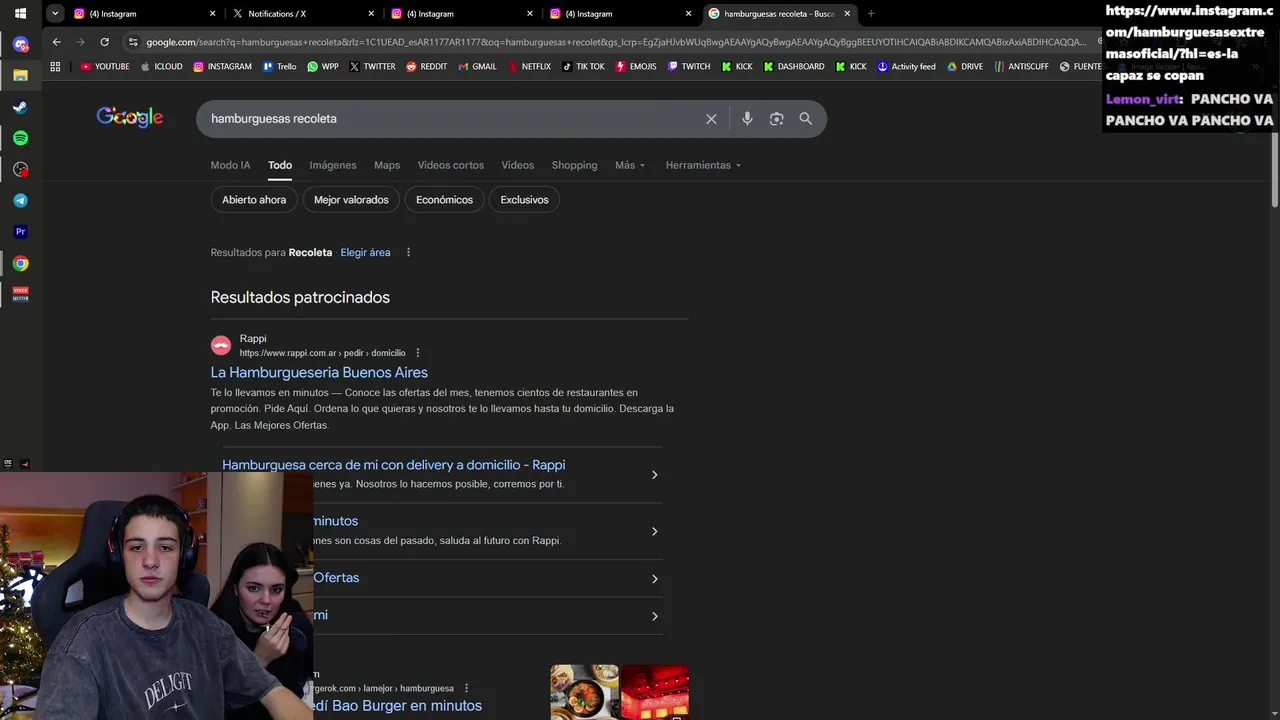Click the Chrome address bar URL
Image resolution: width=1280 pixels, height=720 pixels.
pyautogui.click(x=615, y=42)
